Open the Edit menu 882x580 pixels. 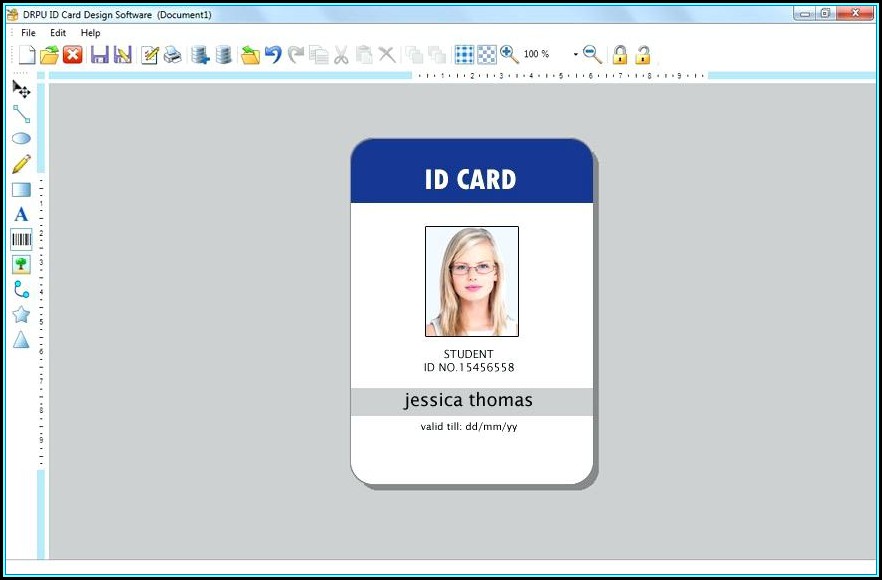[x=58, y=33]
